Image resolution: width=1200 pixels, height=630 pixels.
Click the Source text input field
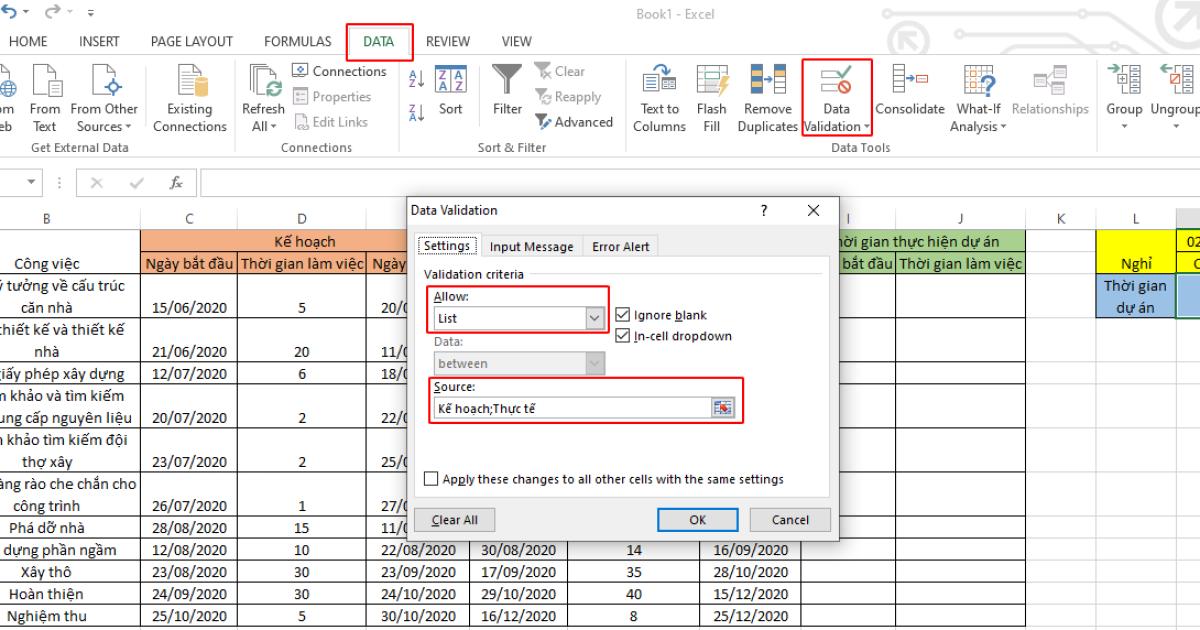click(570, 408)
